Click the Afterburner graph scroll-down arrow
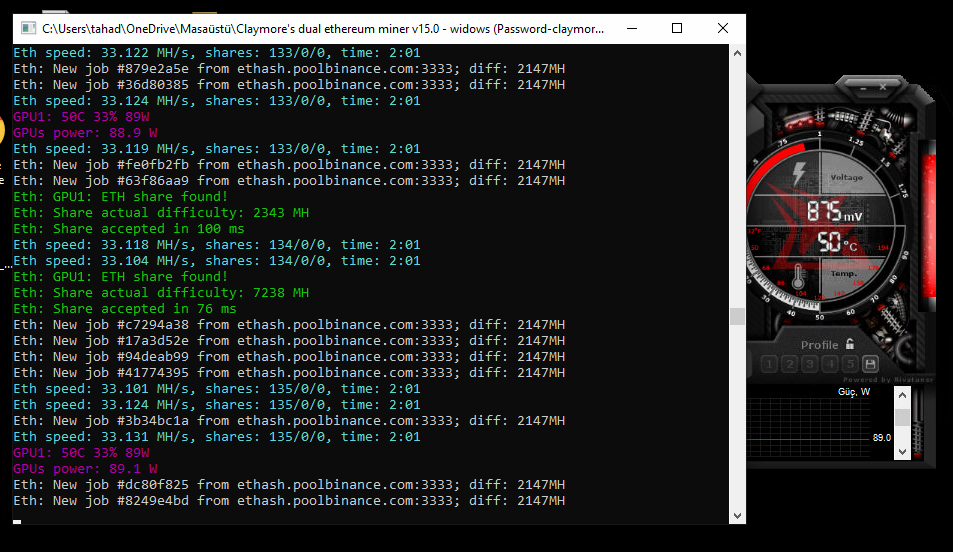The image size is (953, 552). 903,452
